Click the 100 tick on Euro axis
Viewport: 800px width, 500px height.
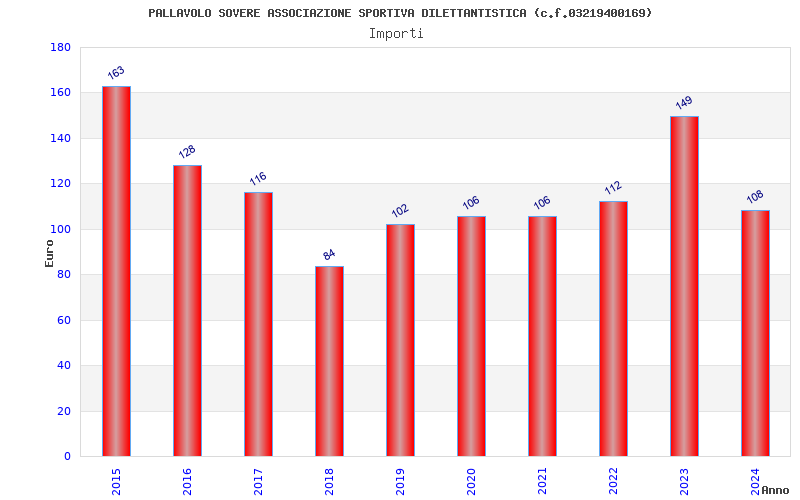[x=60, y=230]
